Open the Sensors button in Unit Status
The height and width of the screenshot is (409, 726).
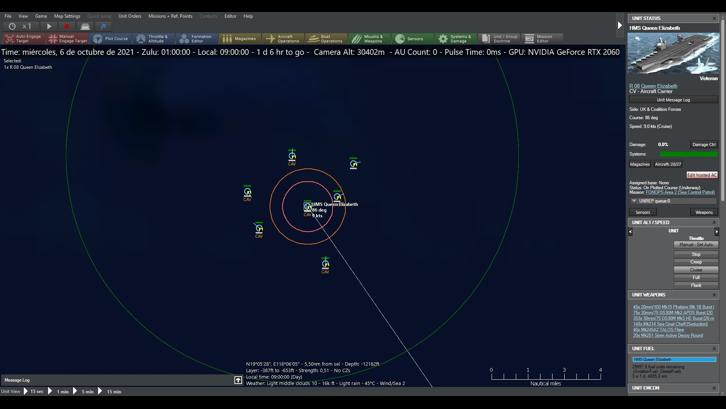(x=643, y=212)
